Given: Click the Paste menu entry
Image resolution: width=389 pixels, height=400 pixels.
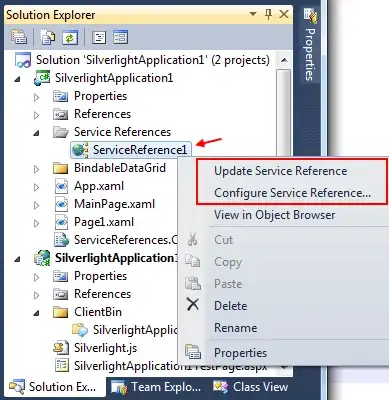Looking at the screenshot, I should click(228, 284).
